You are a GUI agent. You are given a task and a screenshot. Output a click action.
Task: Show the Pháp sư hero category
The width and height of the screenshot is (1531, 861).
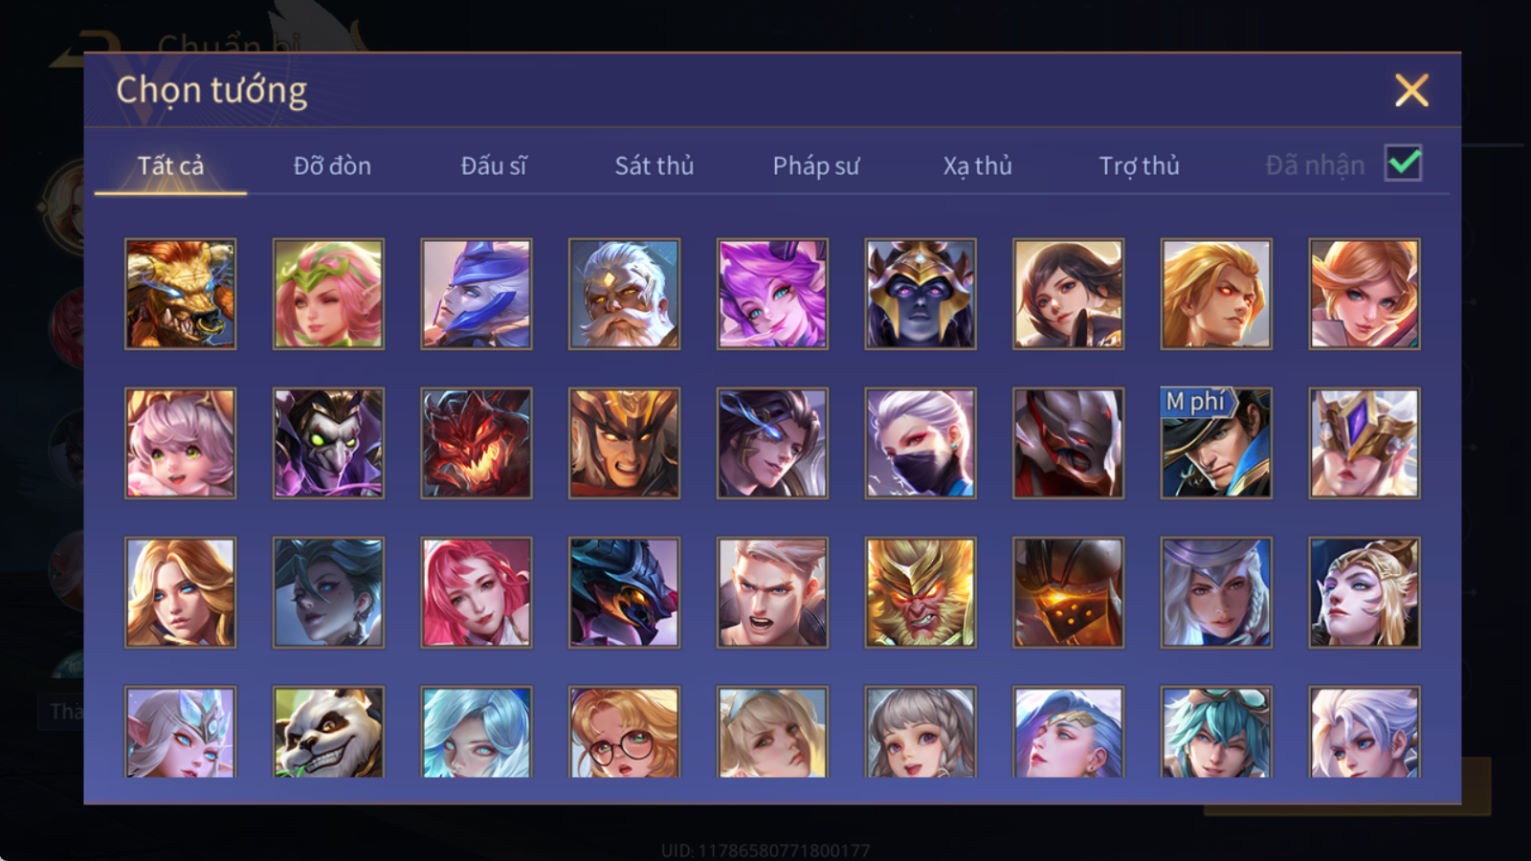pos(816,166)
